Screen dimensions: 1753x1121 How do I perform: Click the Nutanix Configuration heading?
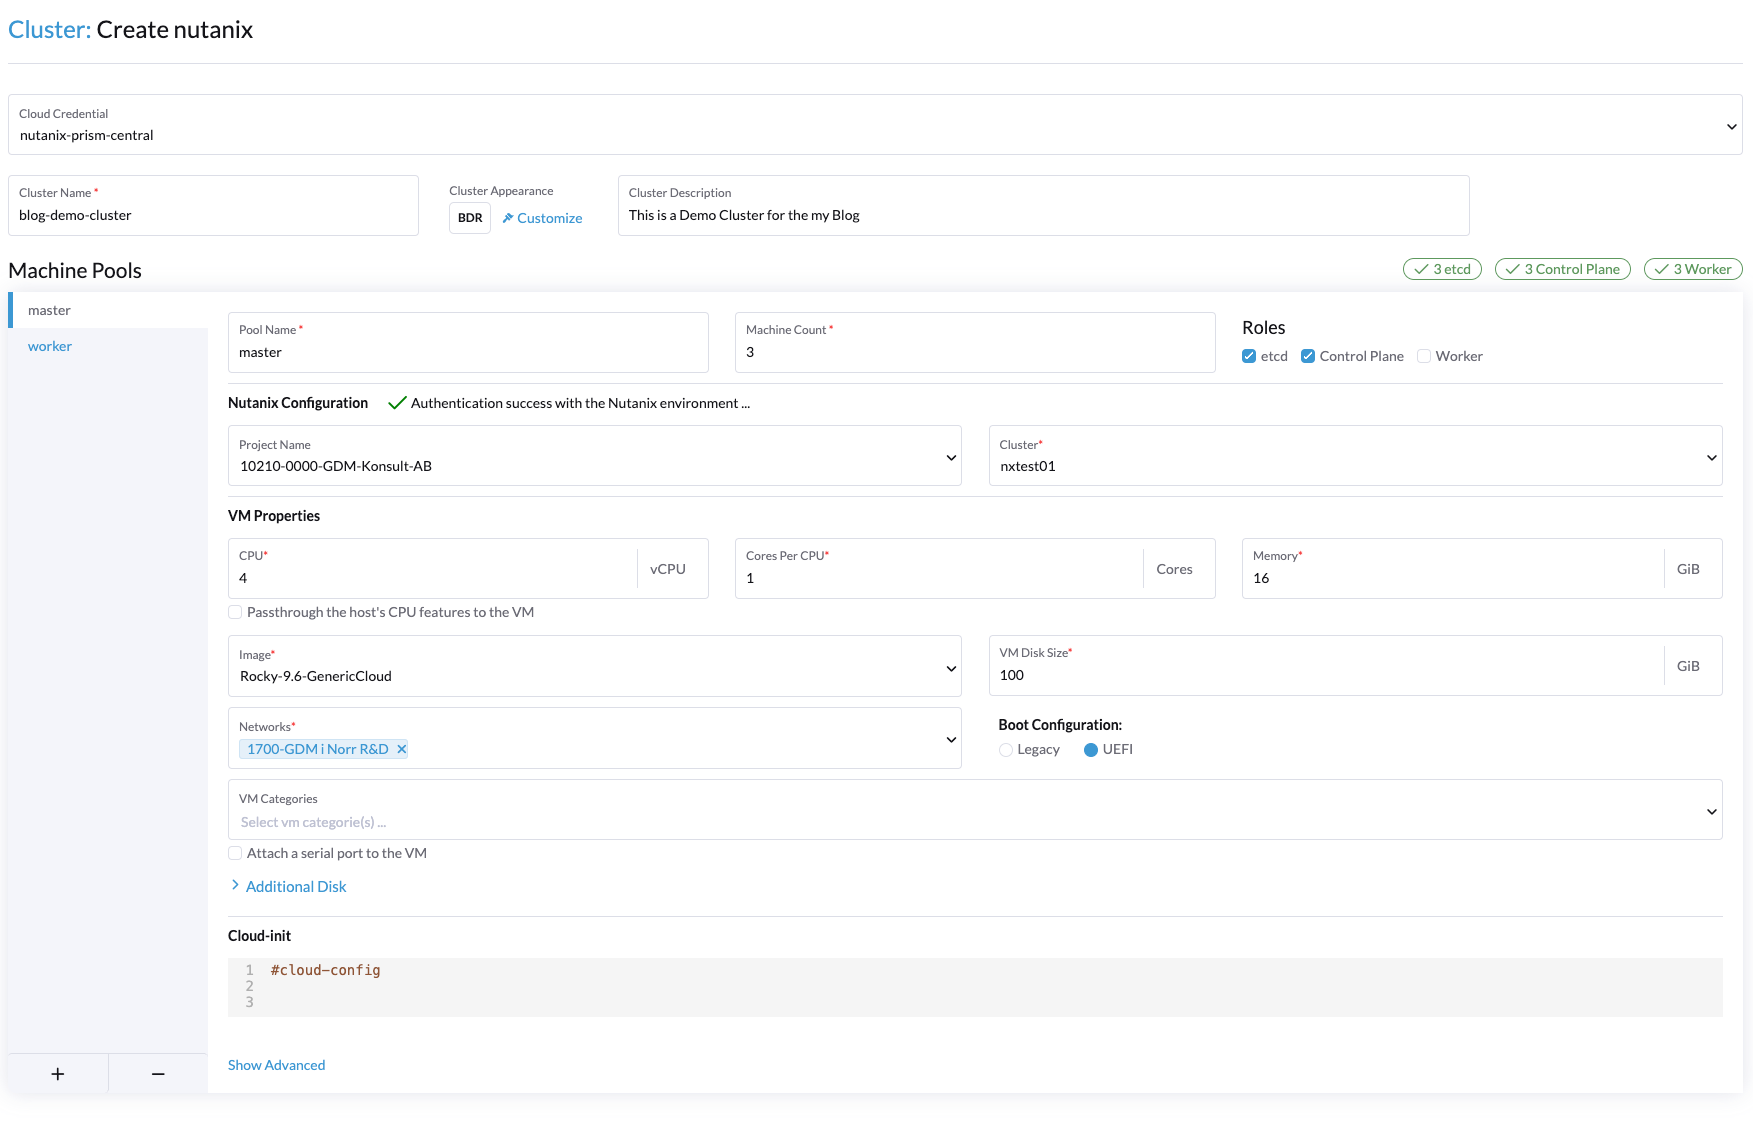(298, 403)
